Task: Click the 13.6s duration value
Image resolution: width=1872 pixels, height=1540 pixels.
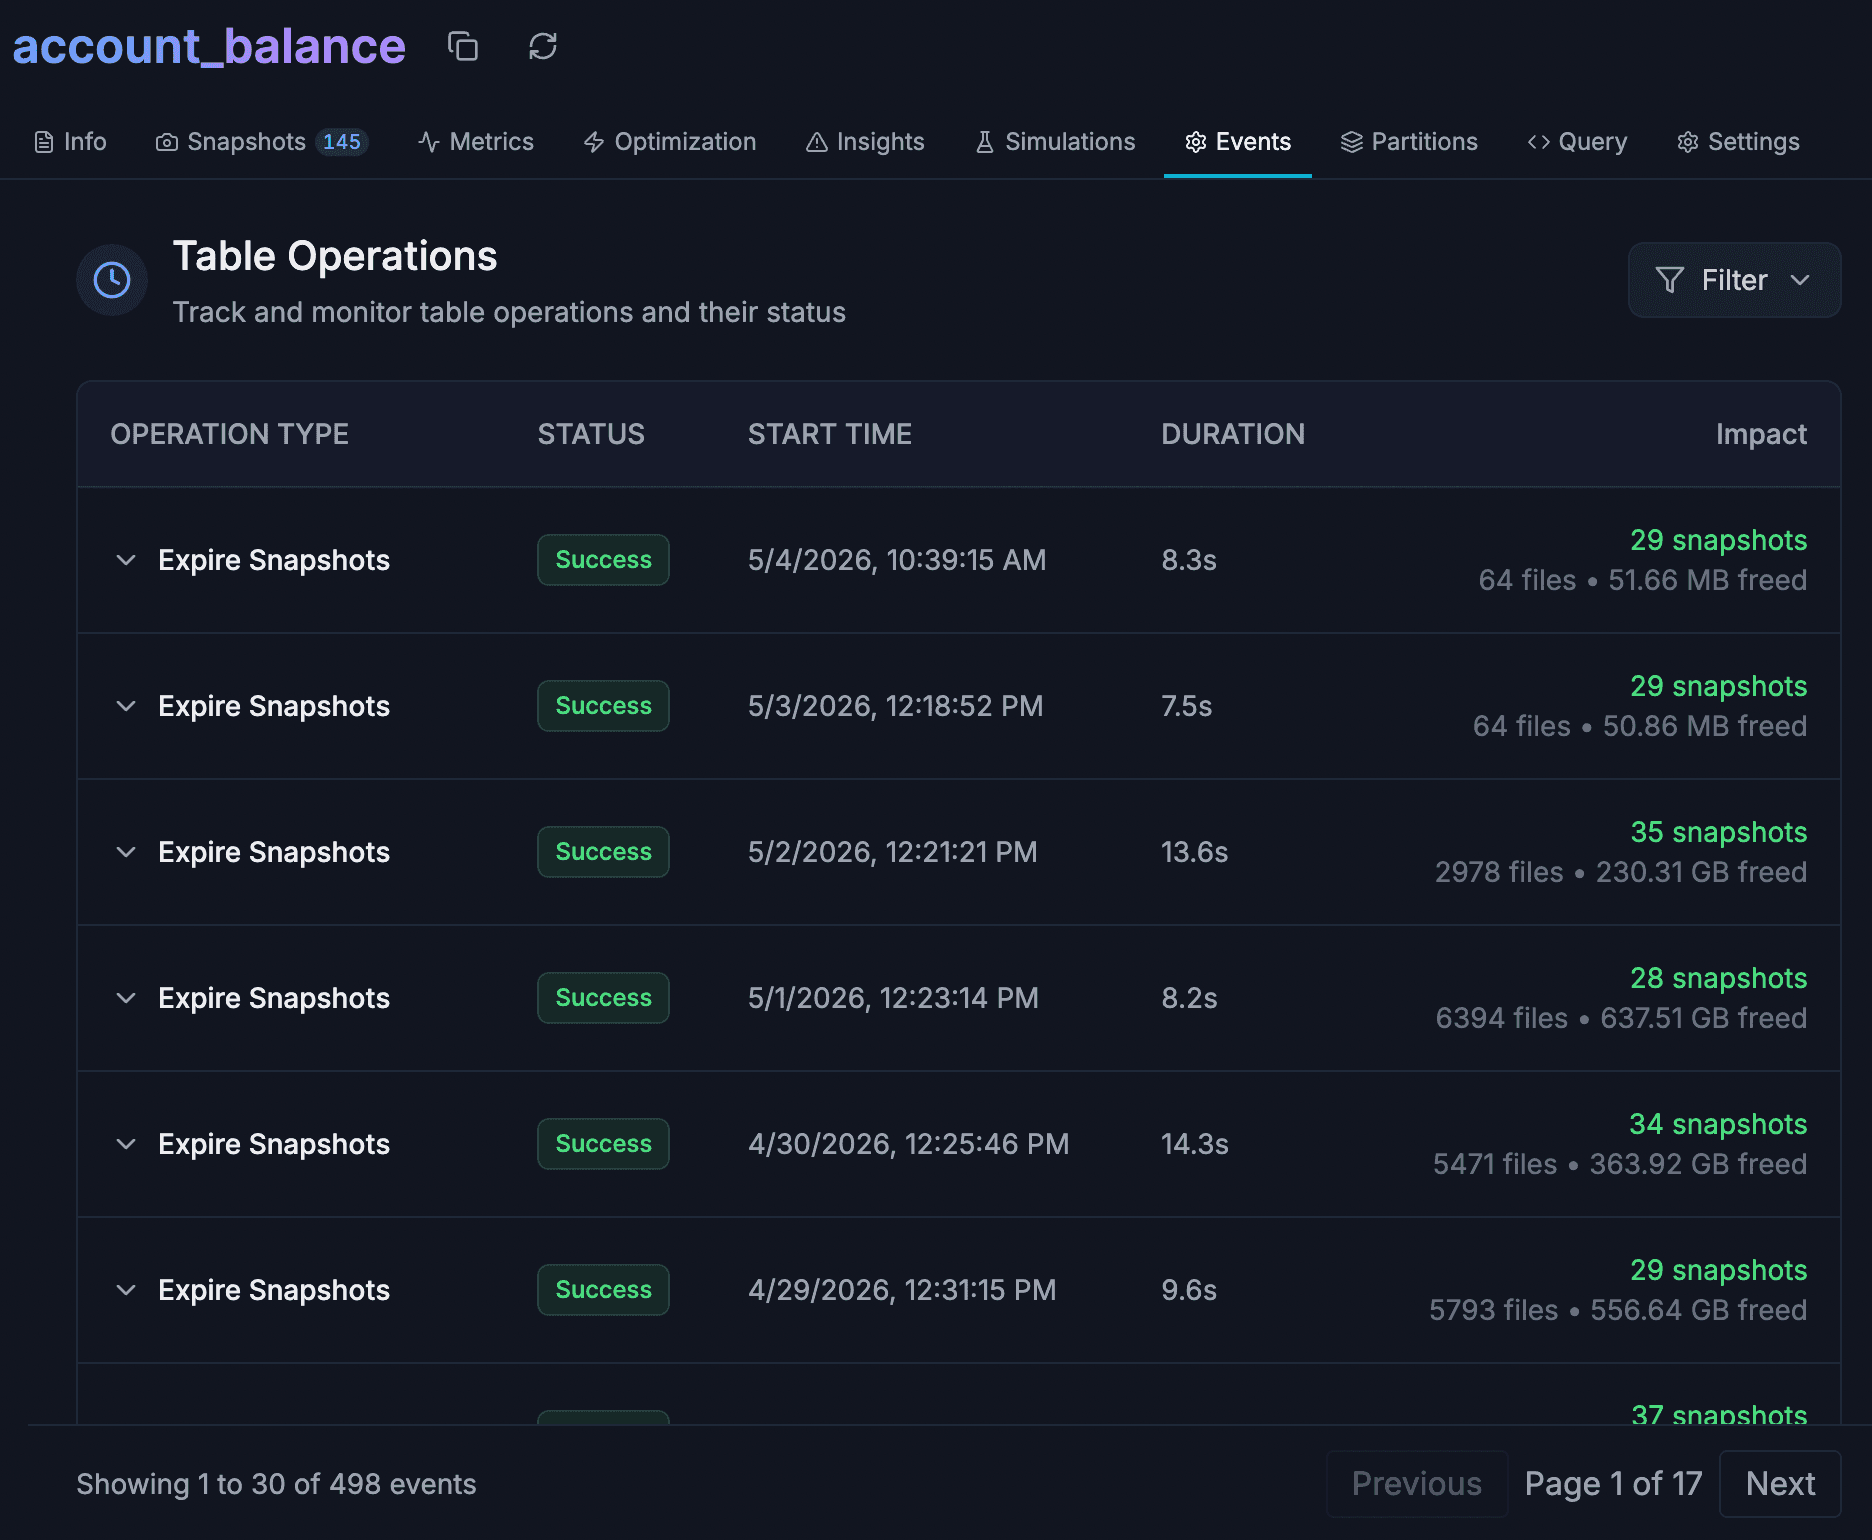Action: (x=1194, y=852)
